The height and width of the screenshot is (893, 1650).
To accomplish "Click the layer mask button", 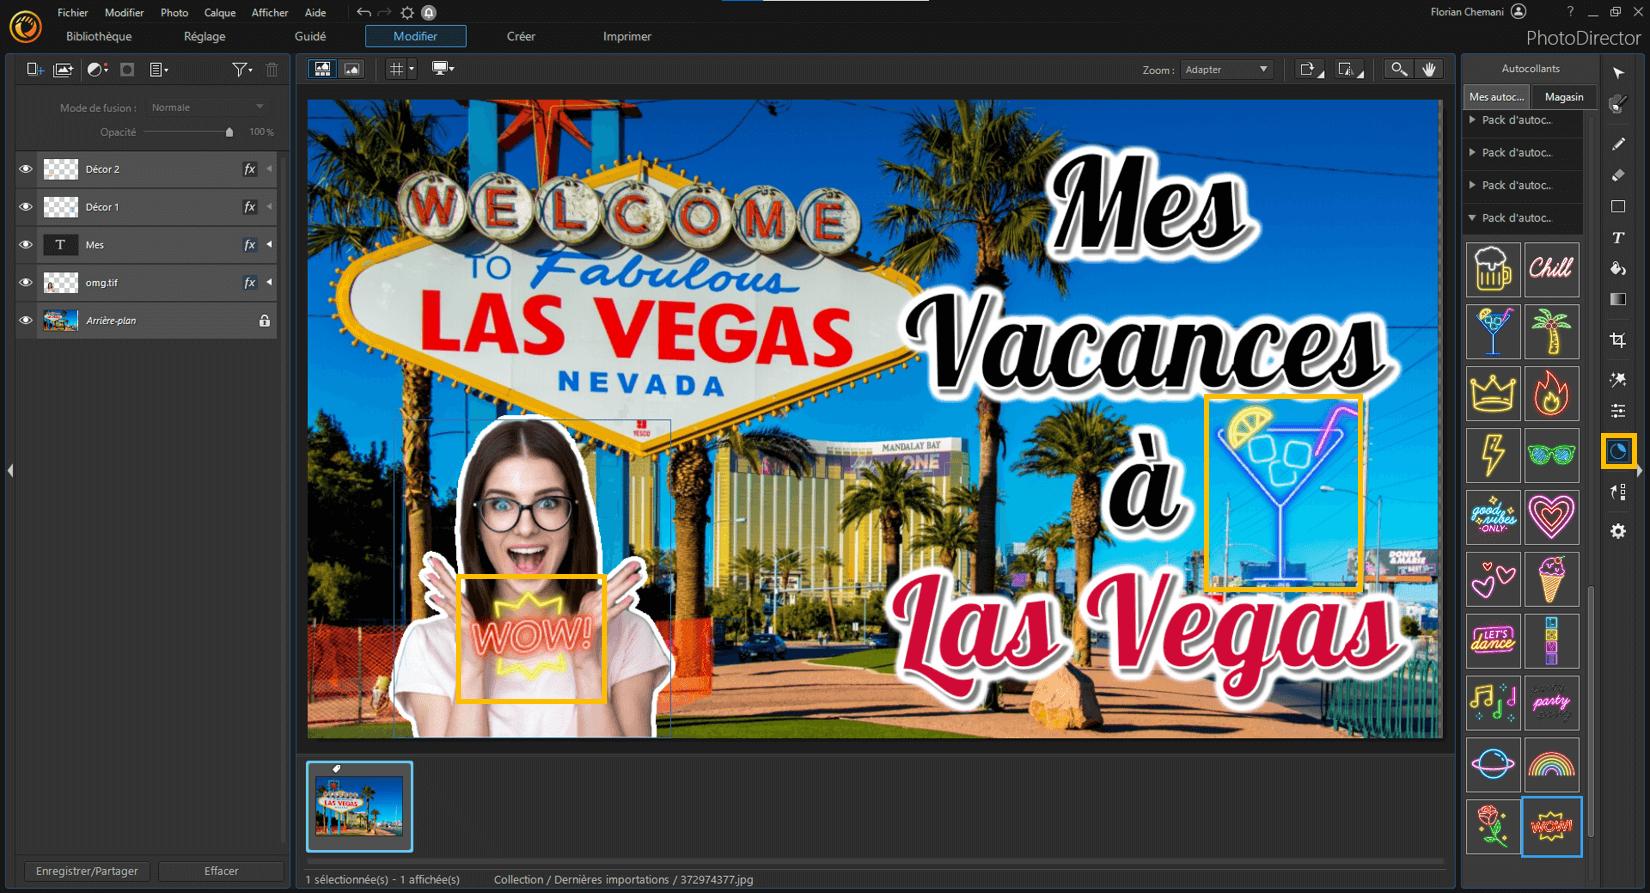I will click(127, 69).
